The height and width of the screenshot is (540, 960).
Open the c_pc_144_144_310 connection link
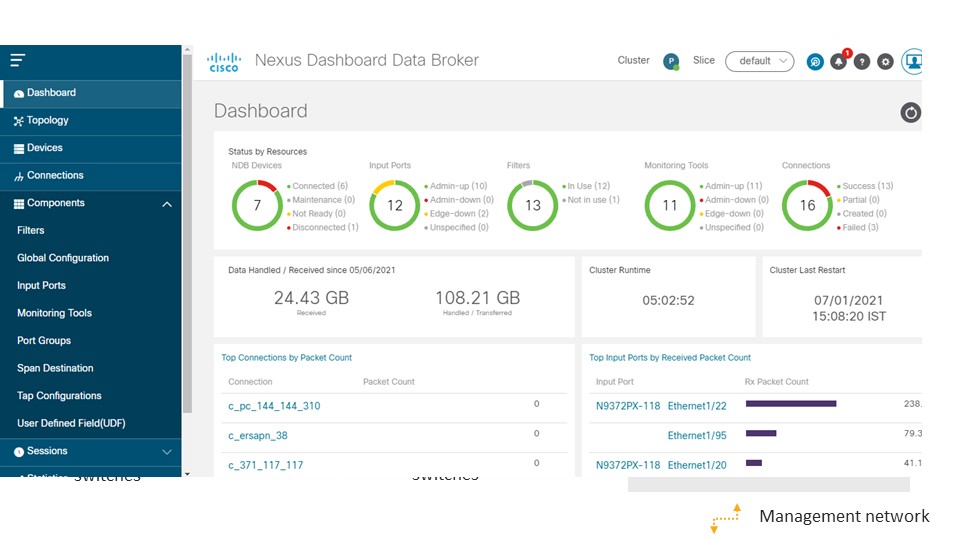pos(274,406)
